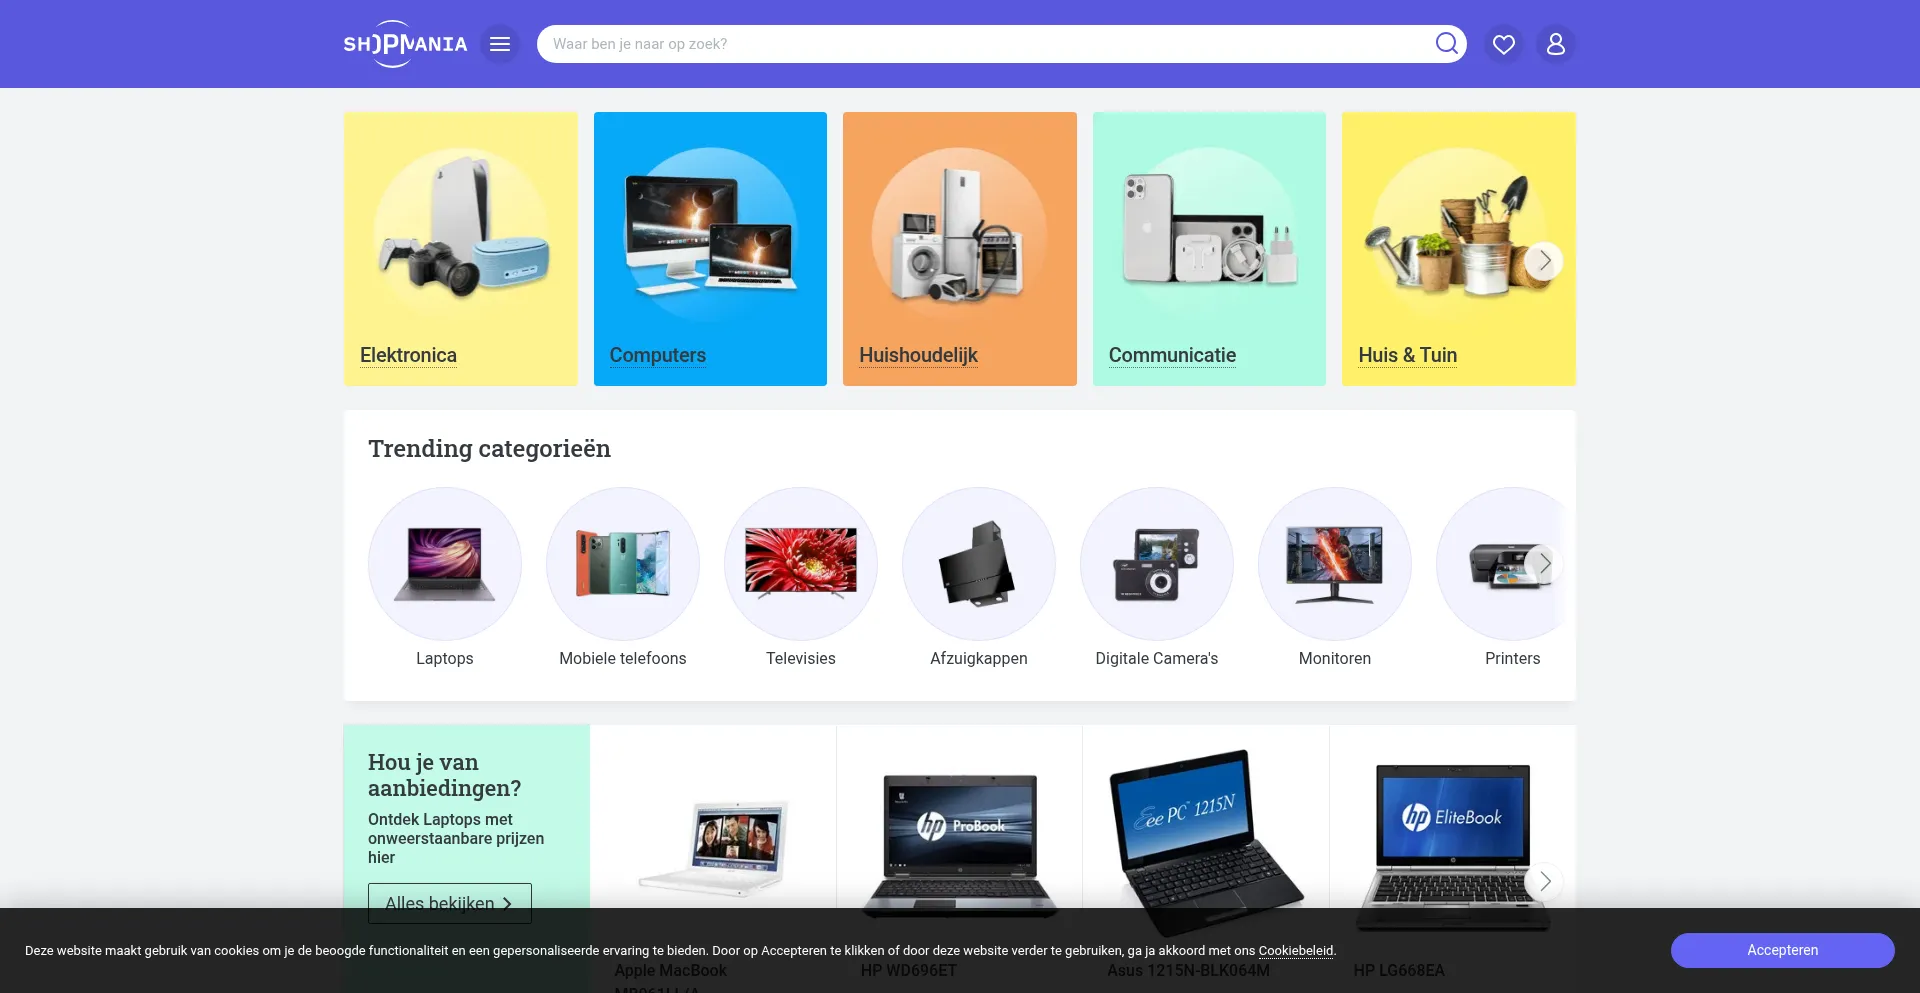The width and height of the screenshot is (1920, 993).
Task: Open the Asus Eee PC 1215N product image
Action: click(1206, 841)
